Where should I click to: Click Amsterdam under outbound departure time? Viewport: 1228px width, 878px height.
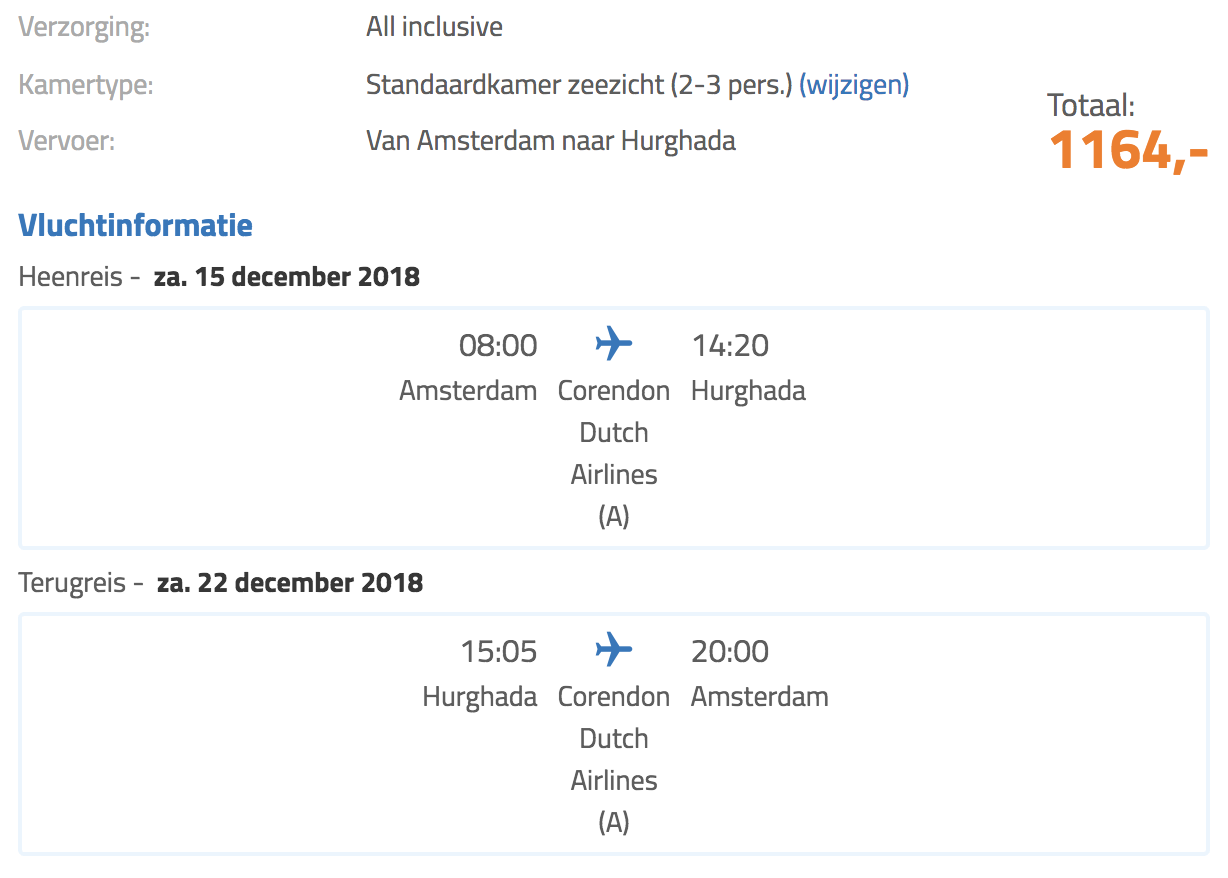click(468, 391)
